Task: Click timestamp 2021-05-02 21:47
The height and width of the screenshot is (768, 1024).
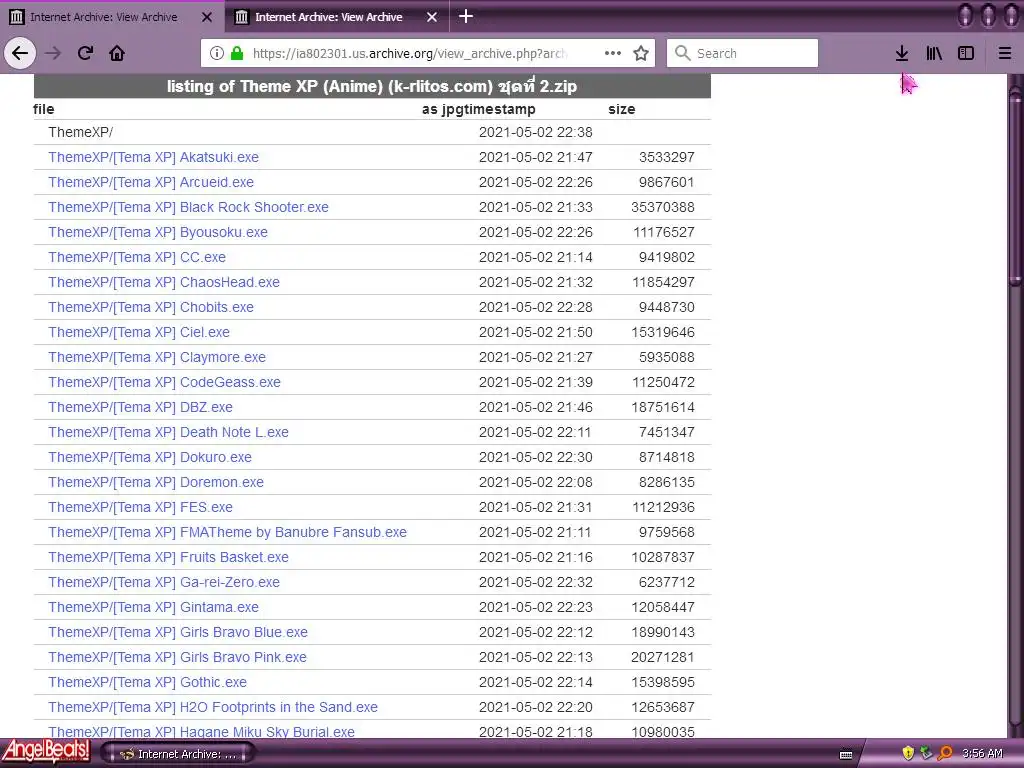Action: [536, 157]
